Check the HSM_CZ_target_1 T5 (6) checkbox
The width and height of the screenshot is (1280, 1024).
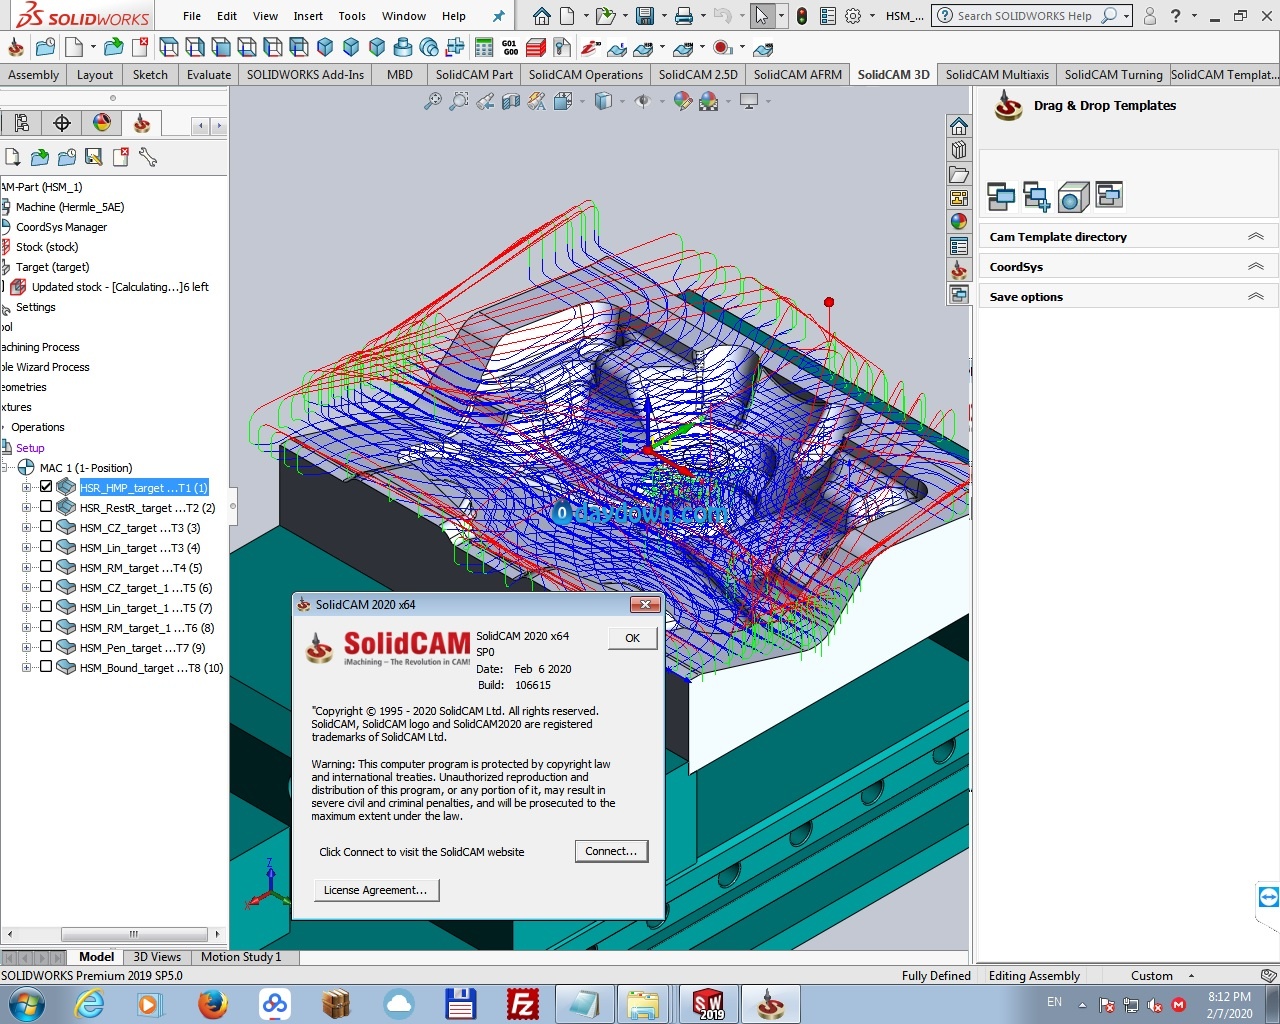coord(46,587)
